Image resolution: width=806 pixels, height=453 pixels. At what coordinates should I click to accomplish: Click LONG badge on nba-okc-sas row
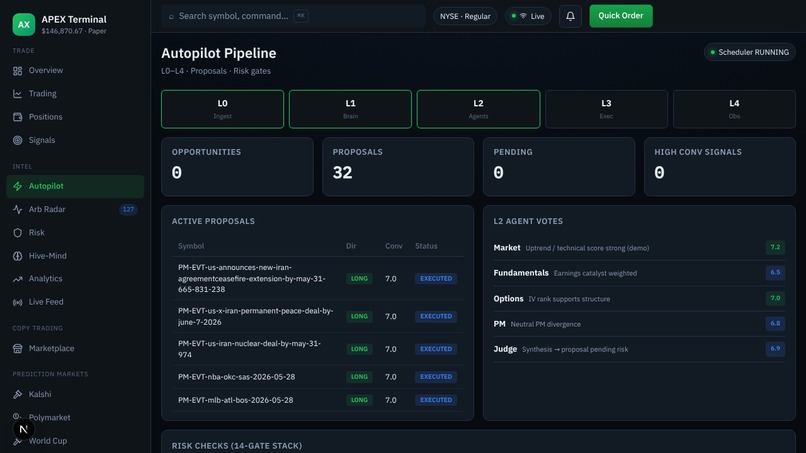tap(359, 377)
